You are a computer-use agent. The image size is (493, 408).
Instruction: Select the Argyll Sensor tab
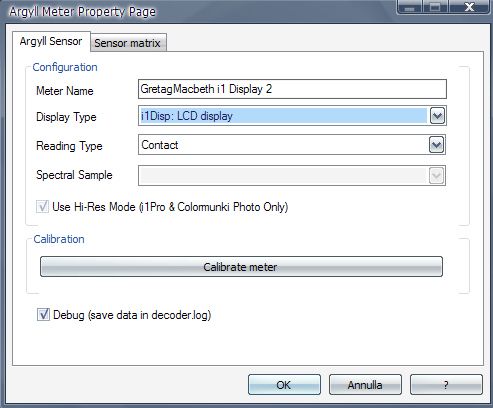tap(51, 41)
